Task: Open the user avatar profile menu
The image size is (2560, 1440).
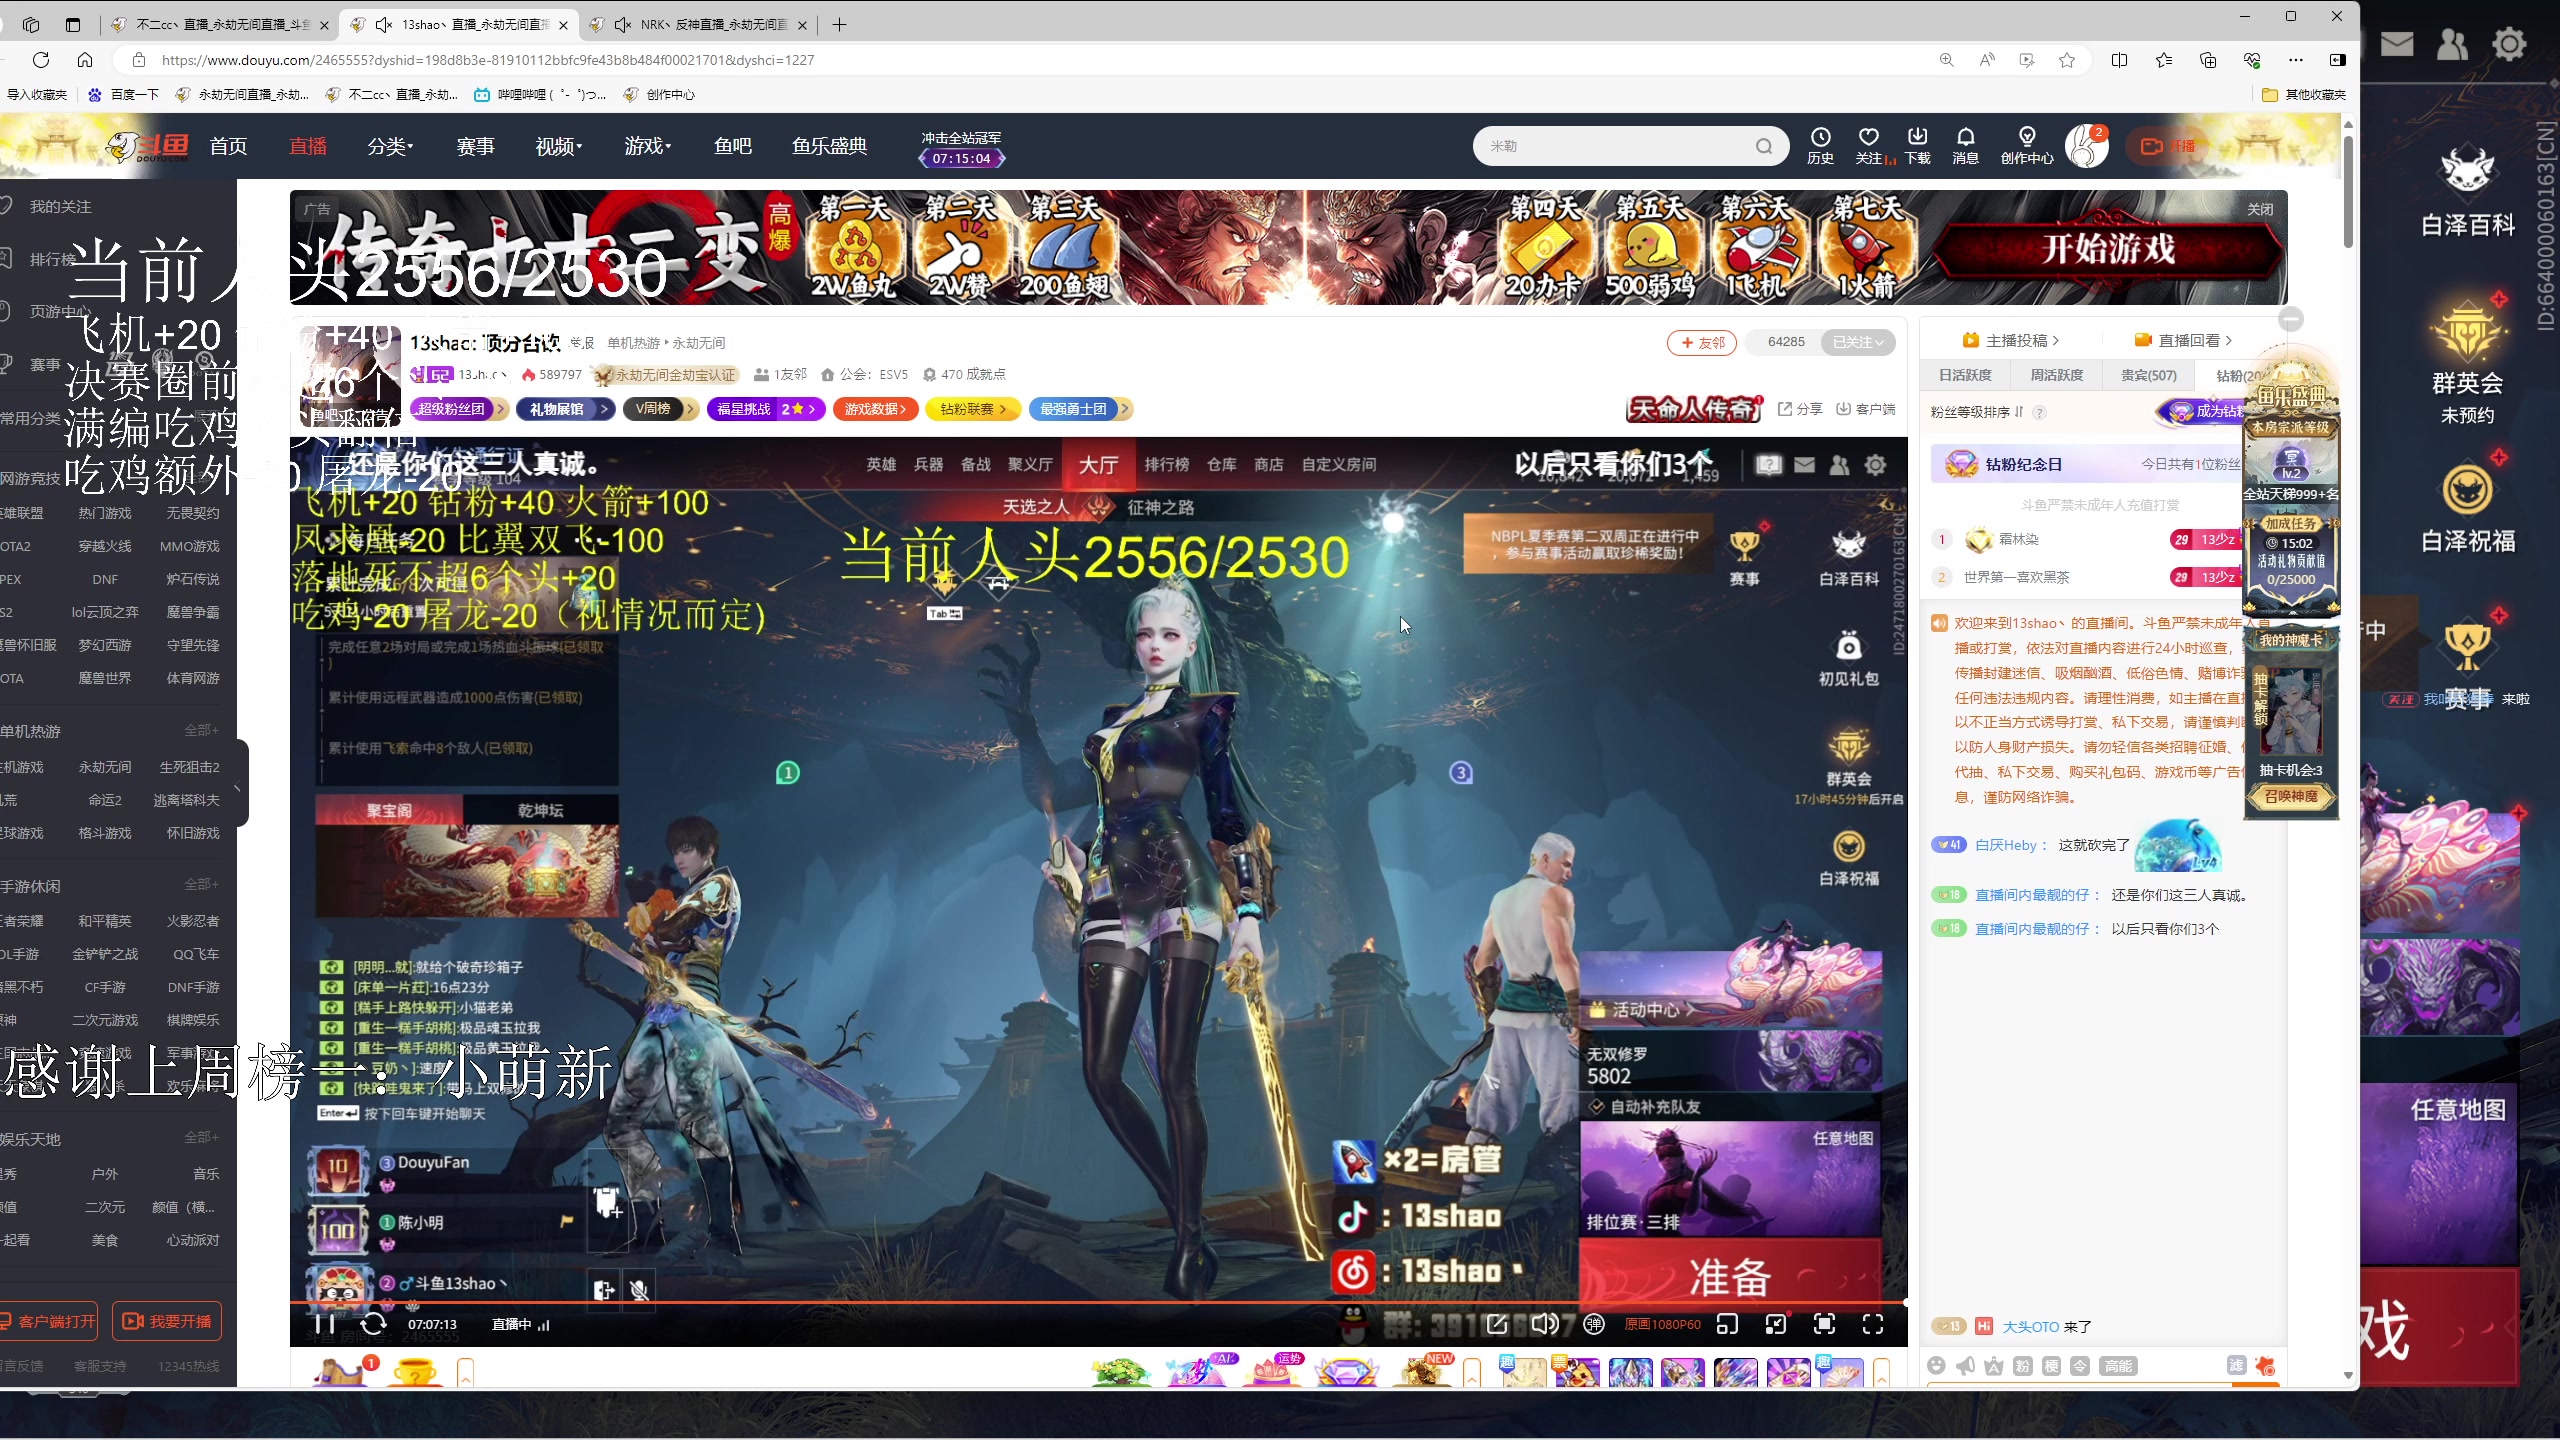Action: tap(2086, 146)
